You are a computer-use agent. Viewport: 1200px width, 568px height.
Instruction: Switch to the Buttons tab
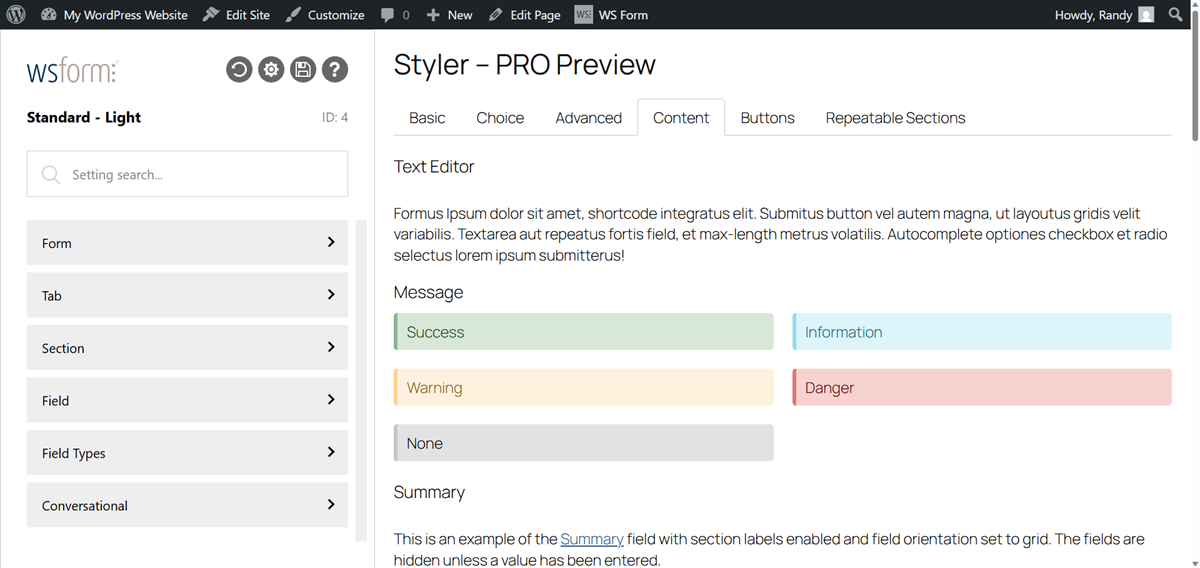pos(767,118)
